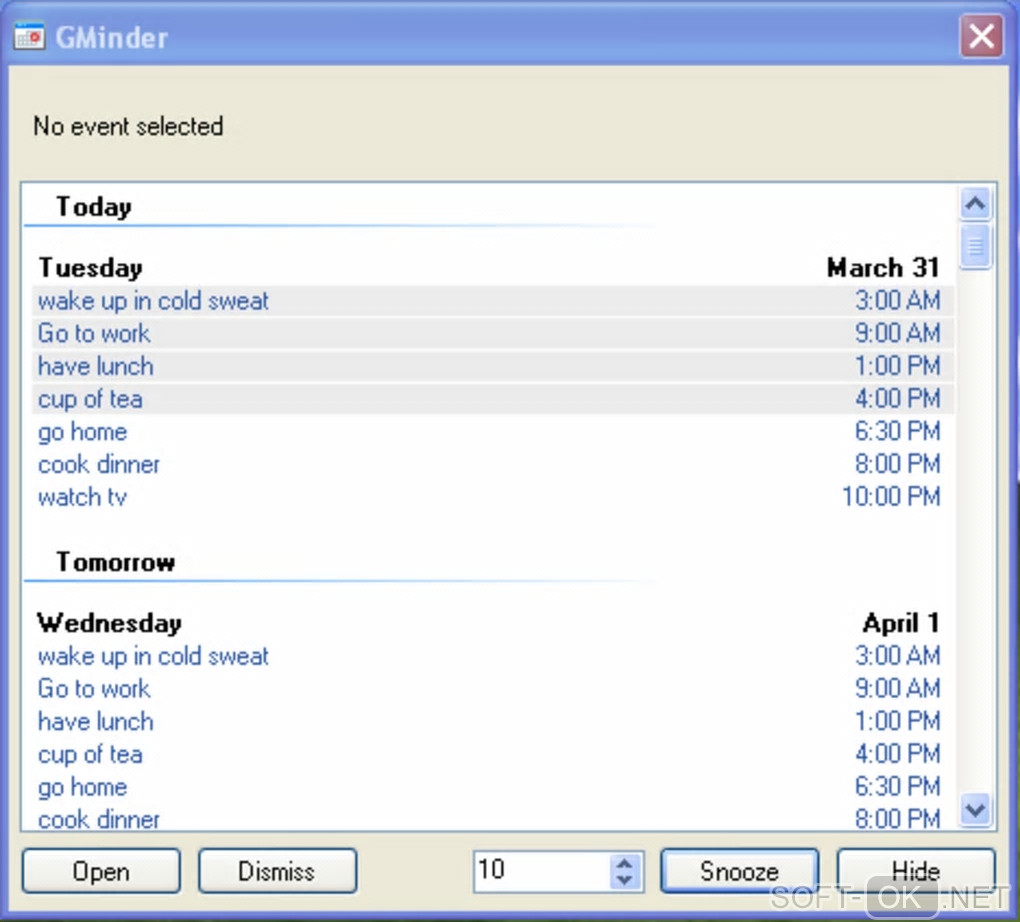The height and width of the screenshot is (922, 1020).
Task: Dismiss the selected reminder
Action: pyautogui.click(x=277, y=871)
